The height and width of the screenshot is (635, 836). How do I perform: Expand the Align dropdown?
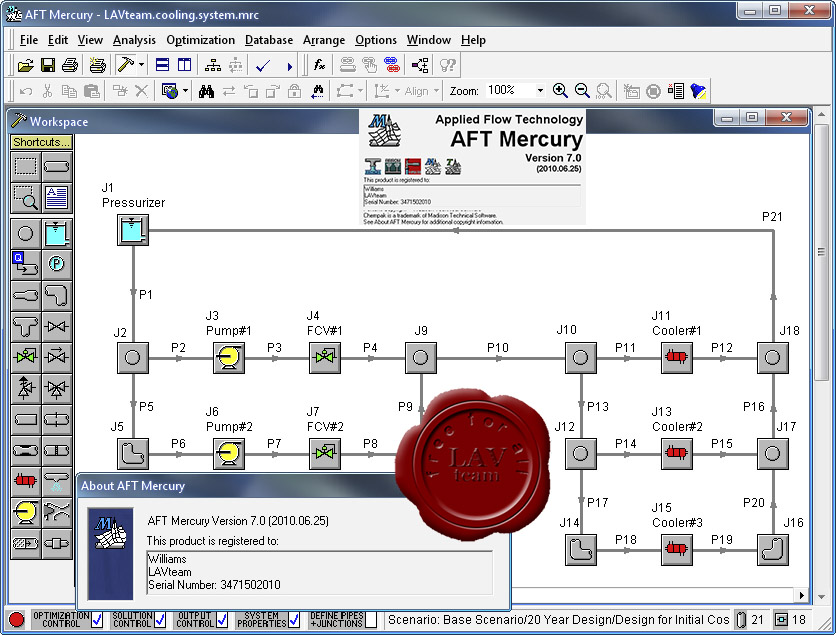tap(436, 91)
